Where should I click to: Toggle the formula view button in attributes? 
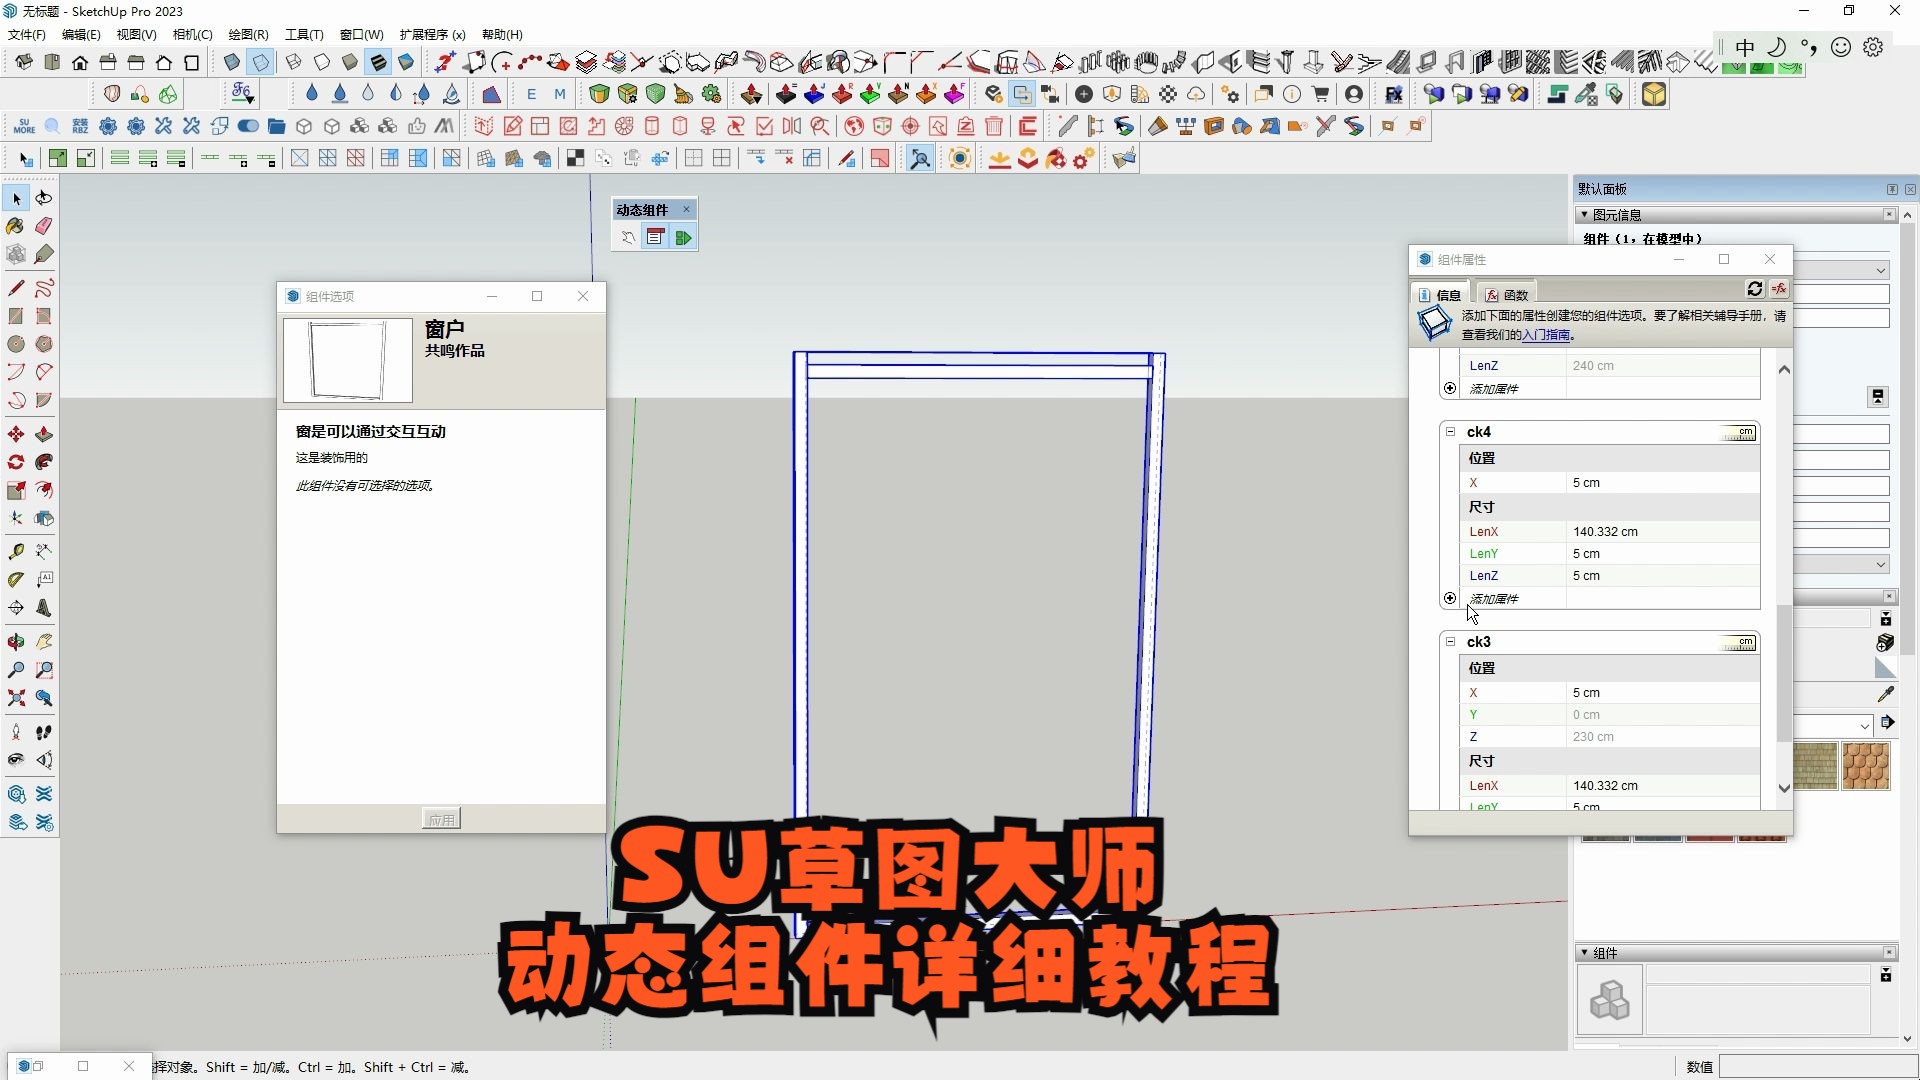(1779, 289)
